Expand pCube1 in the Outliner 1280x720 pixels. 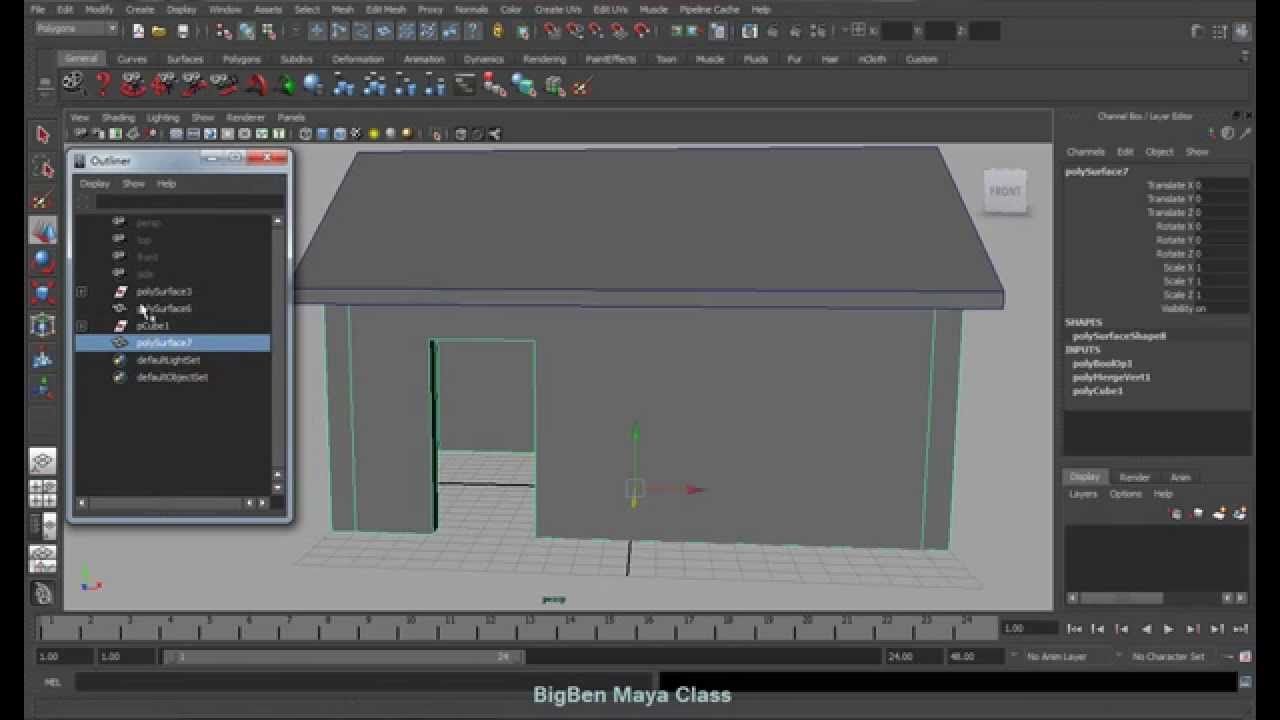pos(82,326)
